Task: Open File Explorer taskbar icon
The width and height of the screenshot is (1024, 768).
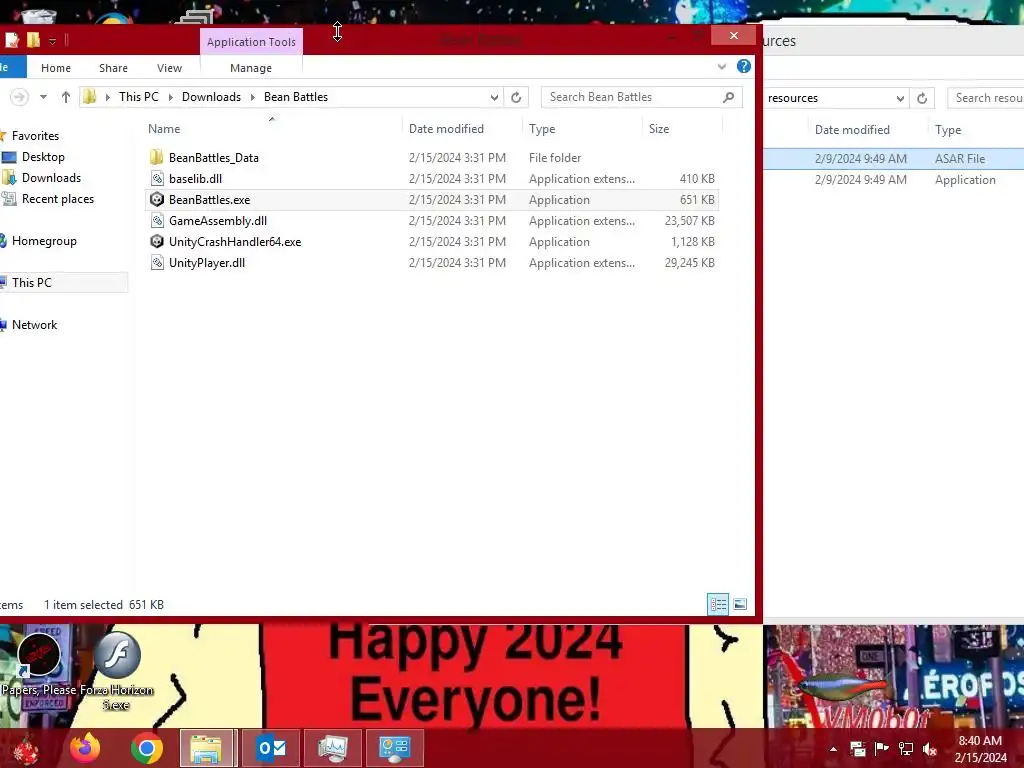Action: point(206,748)
